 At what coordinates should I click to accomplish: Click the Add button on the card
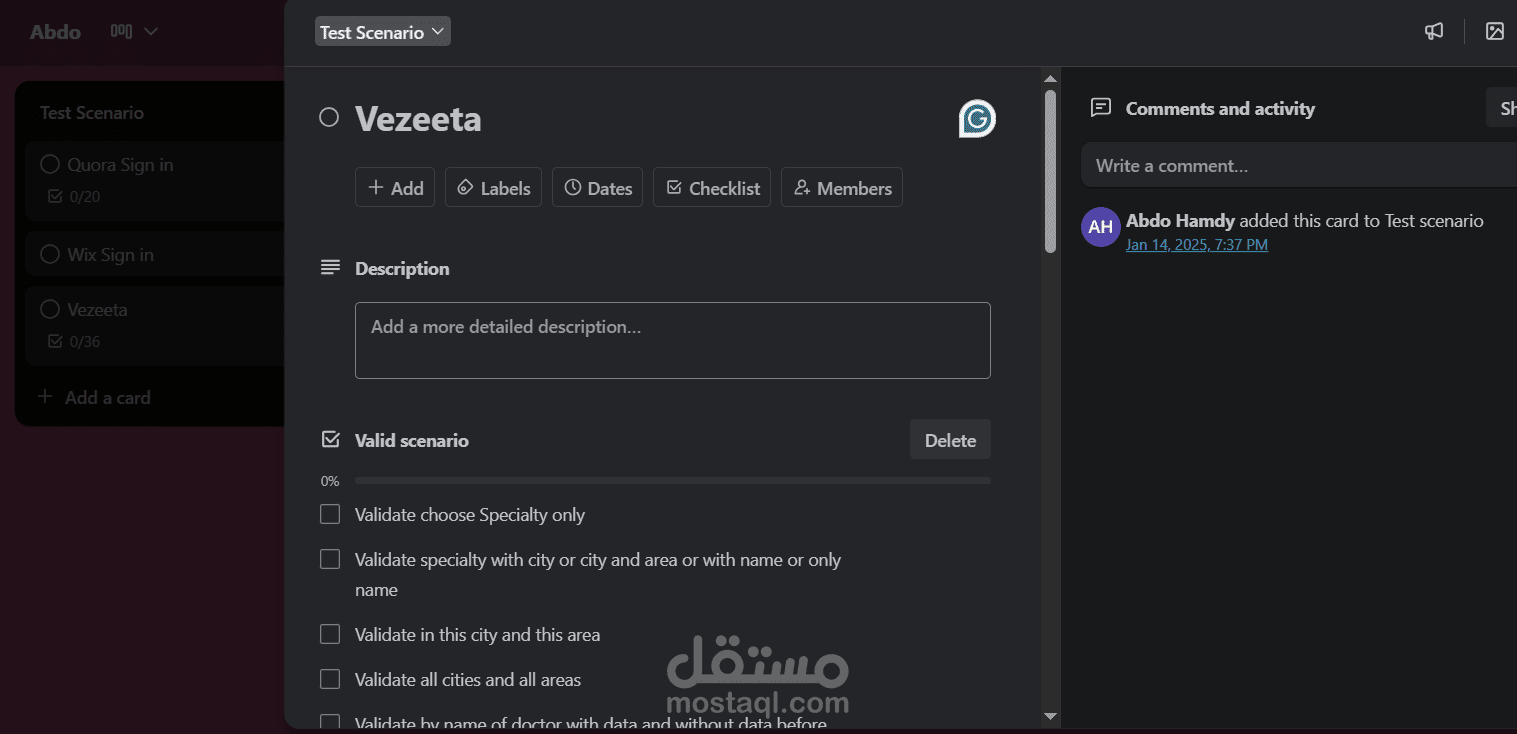click(x=395, y=187)
